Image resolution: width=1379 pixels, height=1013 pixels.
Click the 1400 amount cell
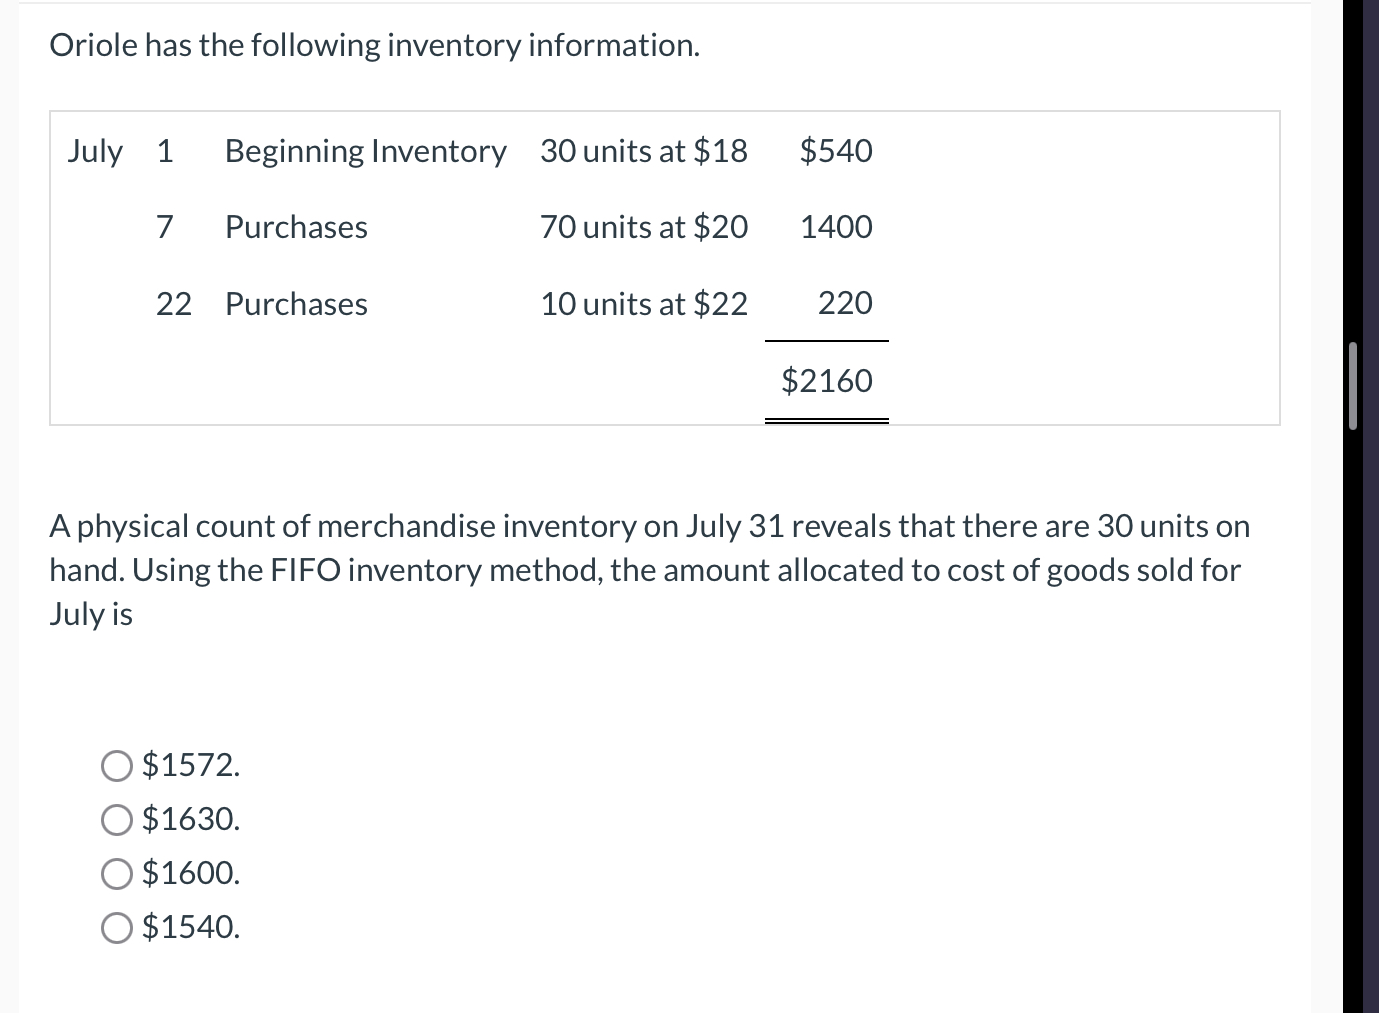836,228
